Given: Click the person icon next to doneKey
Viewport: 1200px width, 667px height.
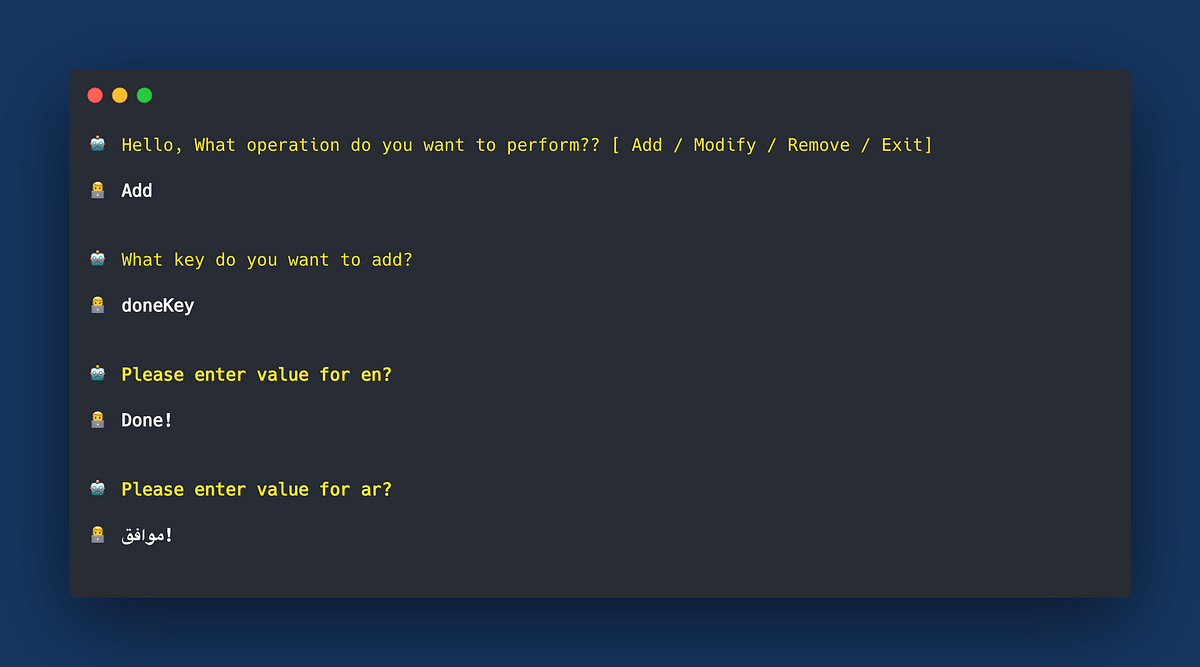Looking at the screenshot, I should [x=96, y=304].
